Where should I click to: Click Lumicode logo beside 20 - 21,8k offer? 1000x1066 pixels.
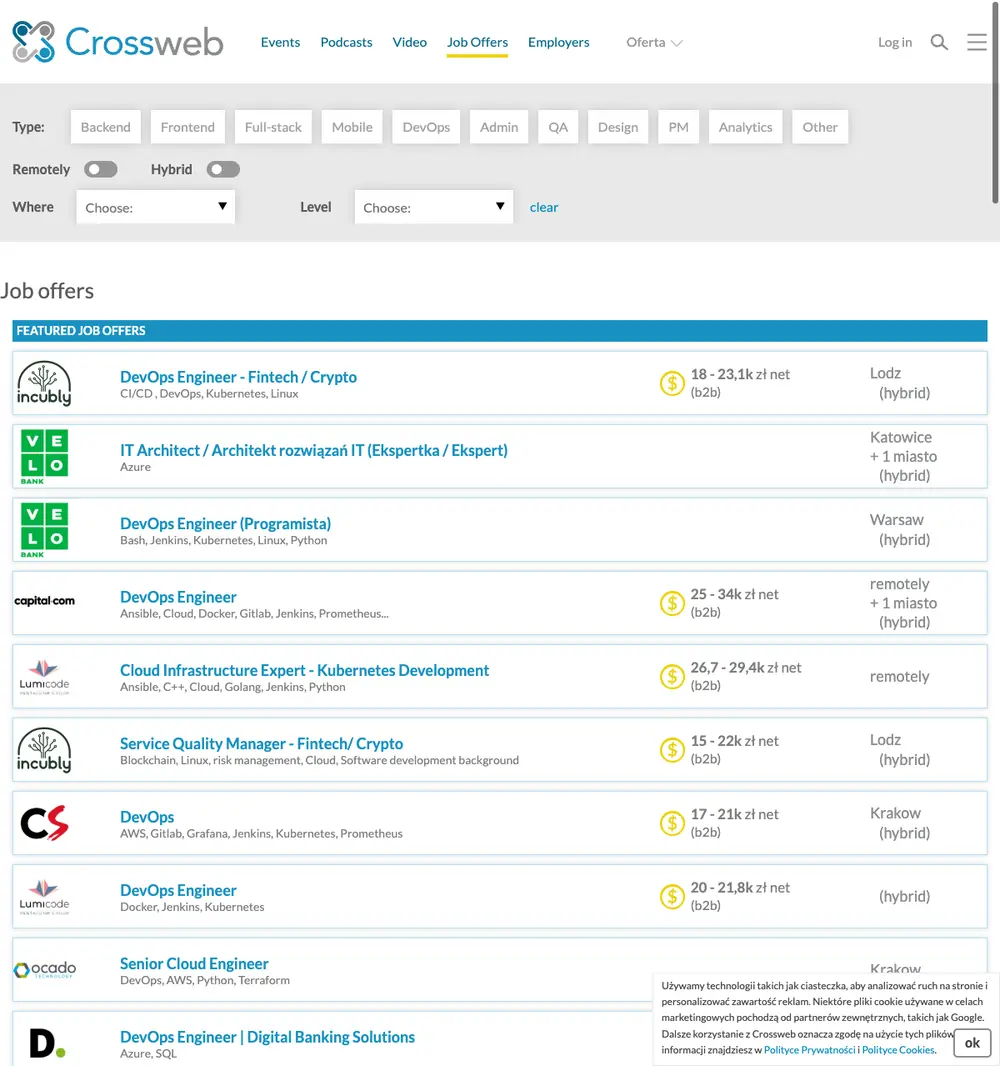pos(44,897)
